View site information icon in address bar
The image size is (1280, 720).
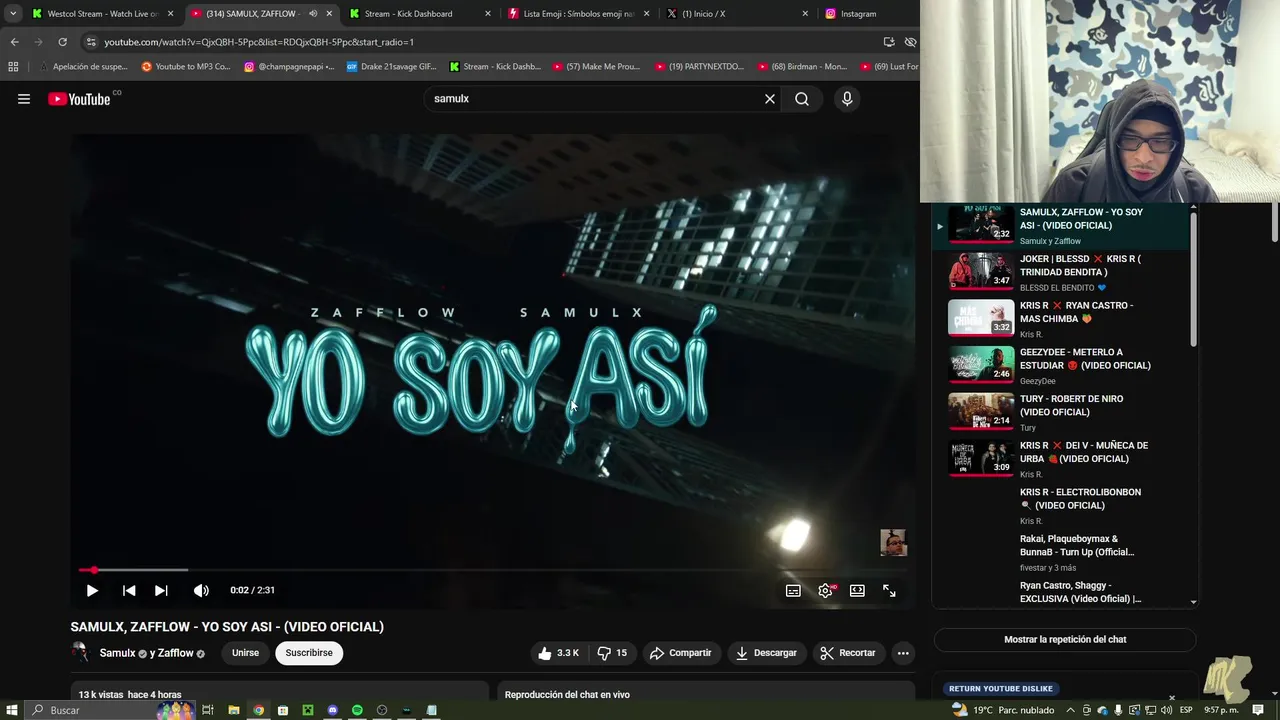click(x=91, y=42)
